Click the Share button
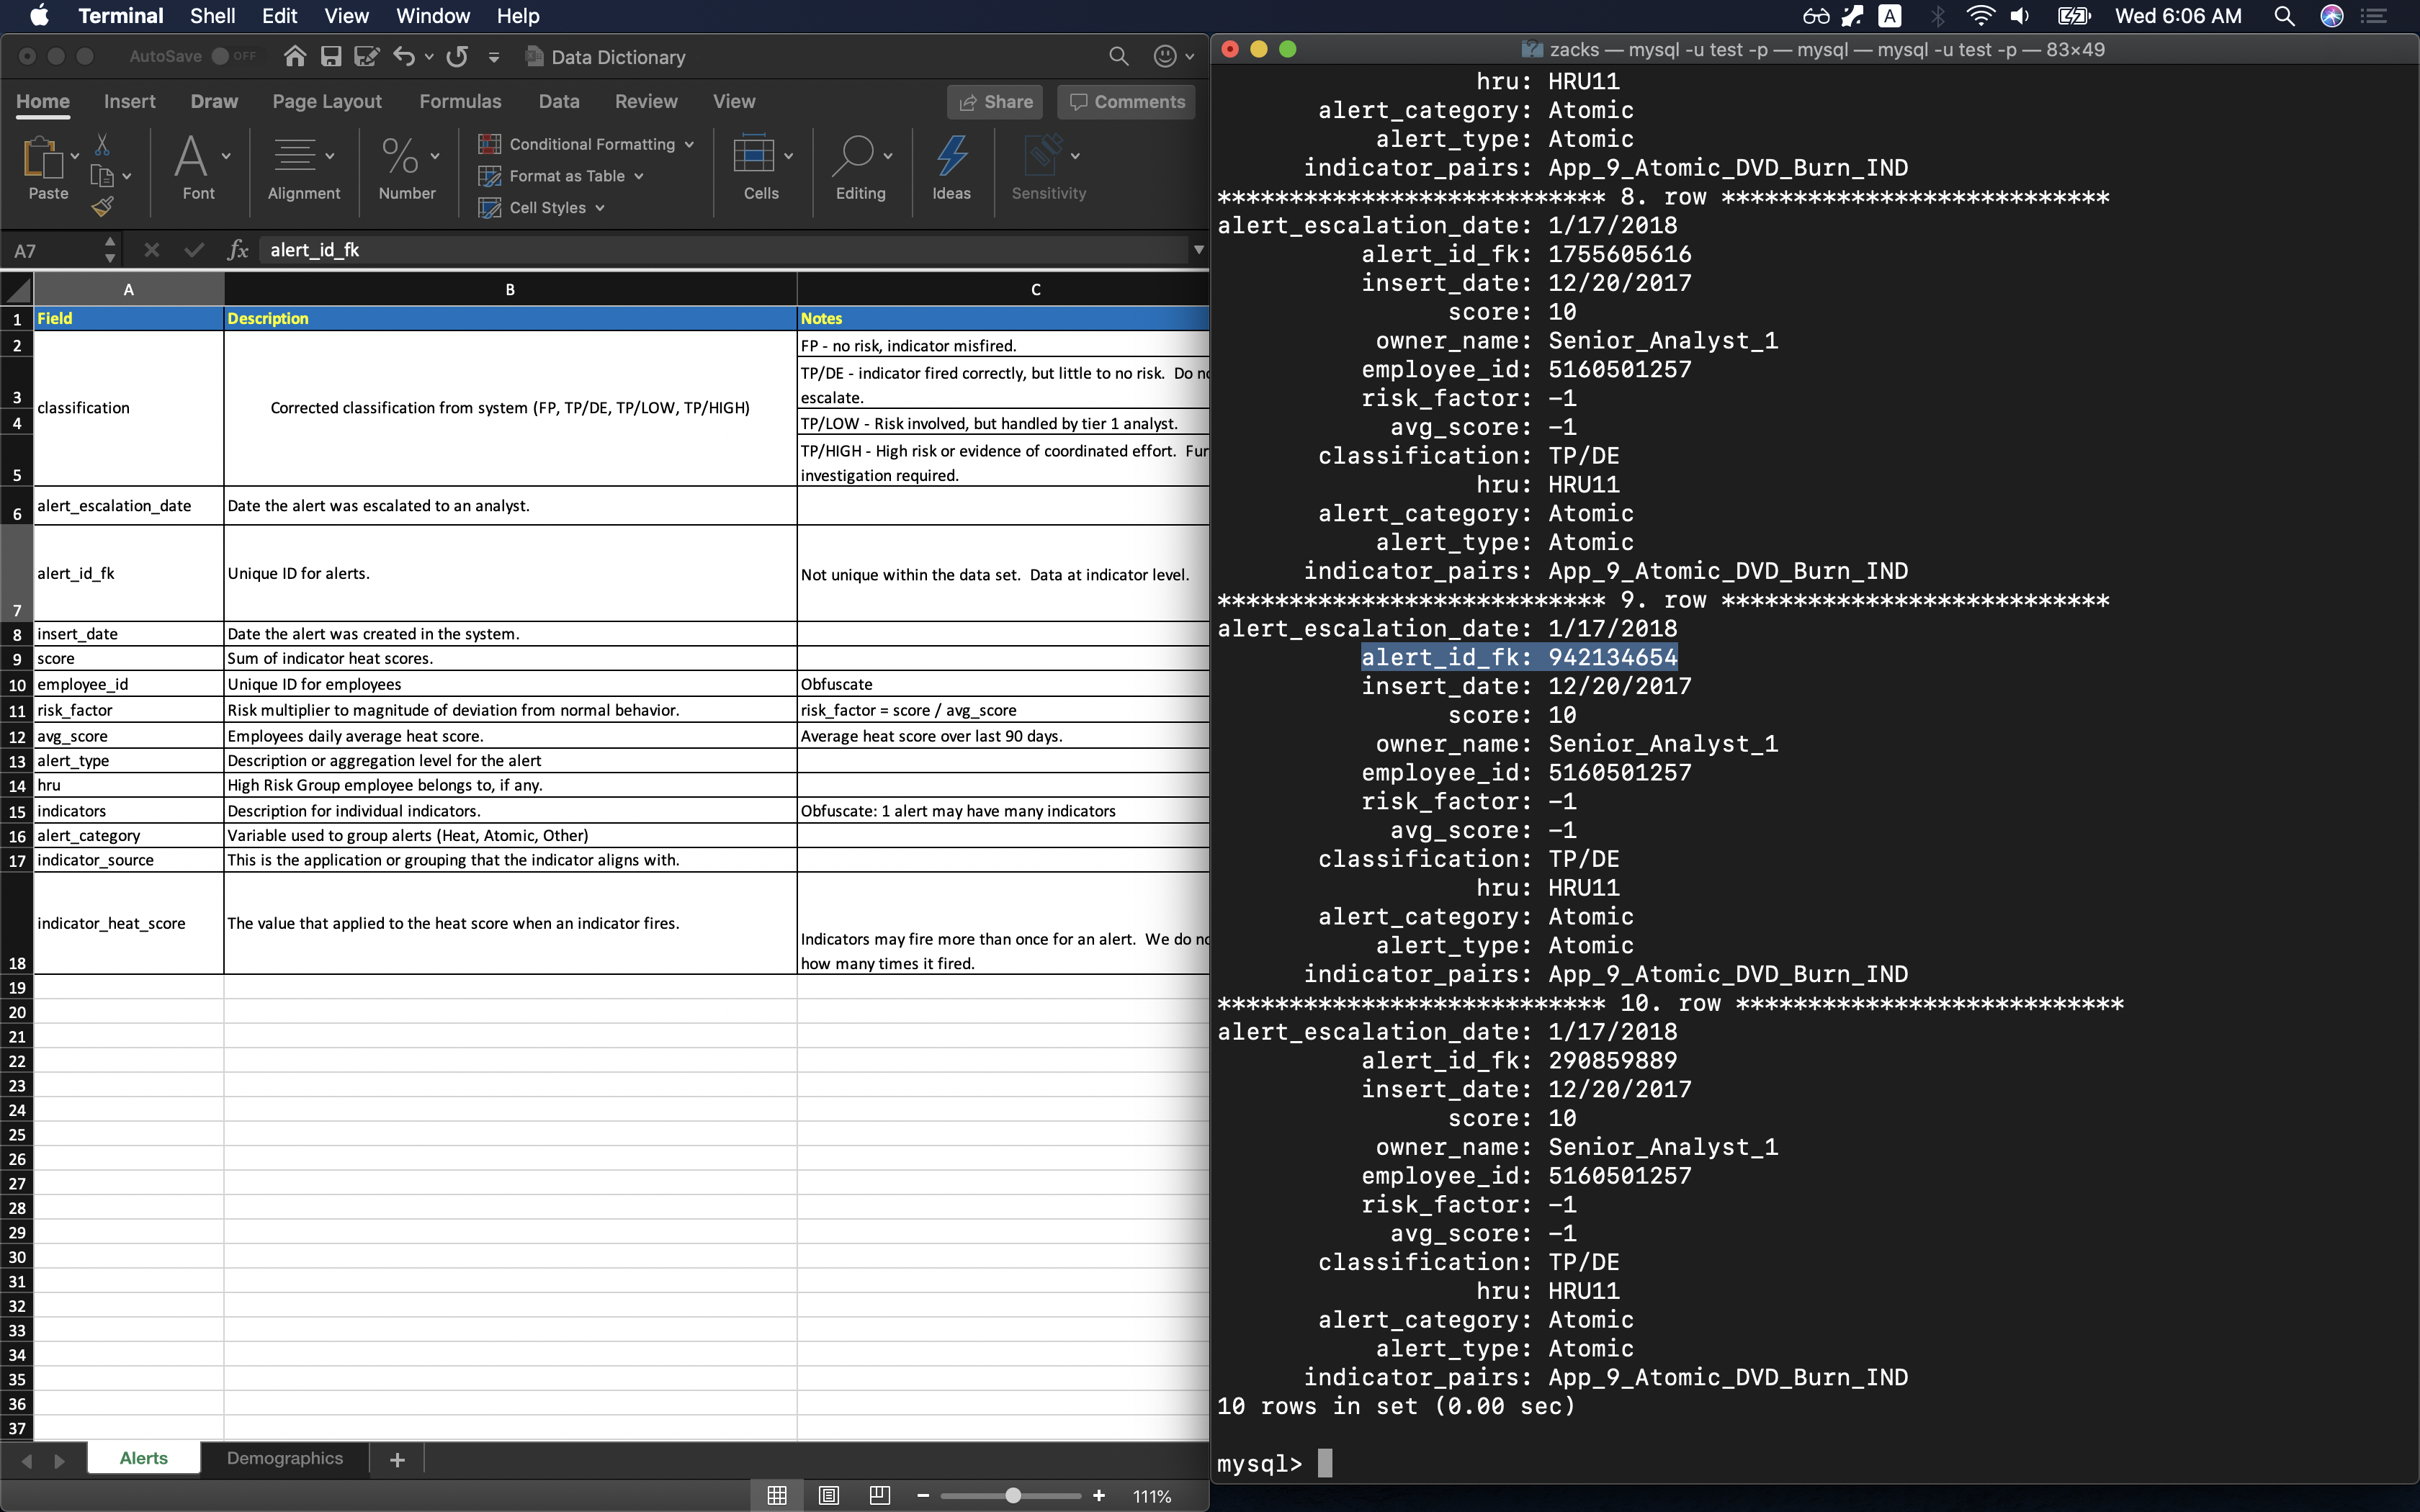Viewport: 2420px width, 1512px height. tap(995, 102)
